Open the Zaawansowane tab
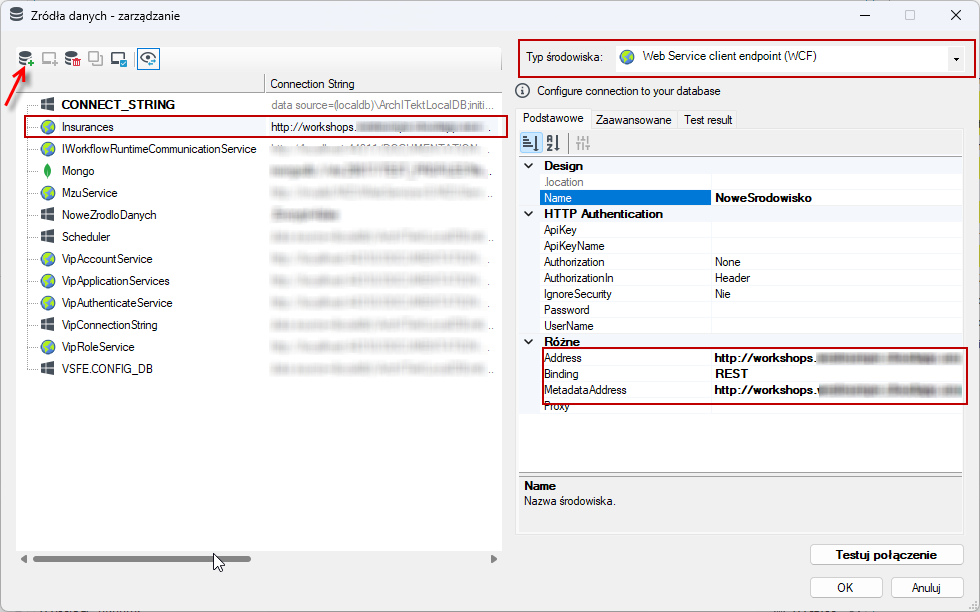Image resolution: width=980 pixels, height=612 pixels. tap(634, 119)
